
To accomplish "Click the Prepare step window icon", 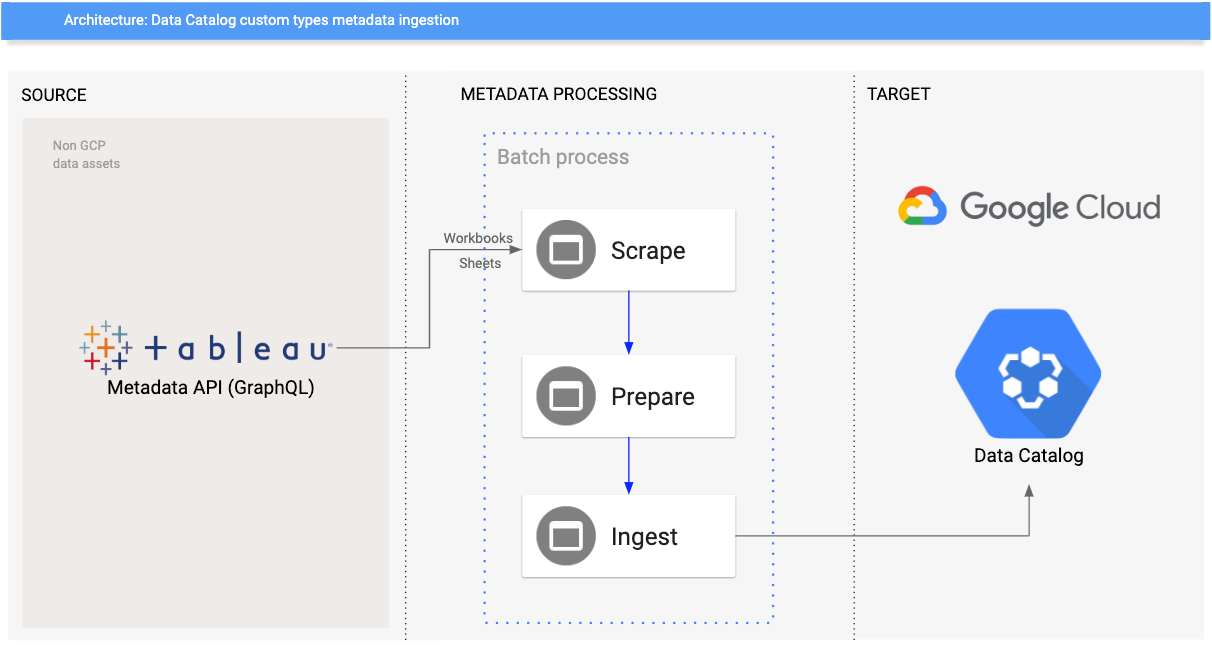I will click(566, 396).
